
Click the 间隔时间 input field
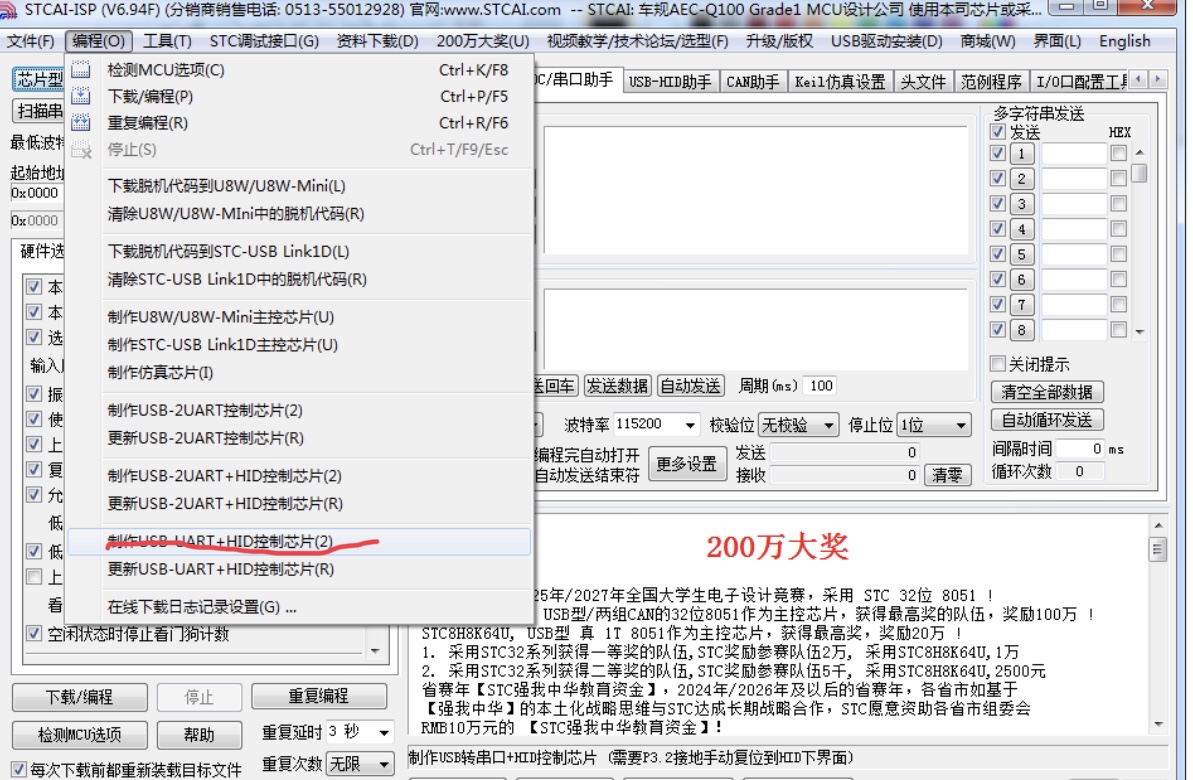[x=1080, y=449]
